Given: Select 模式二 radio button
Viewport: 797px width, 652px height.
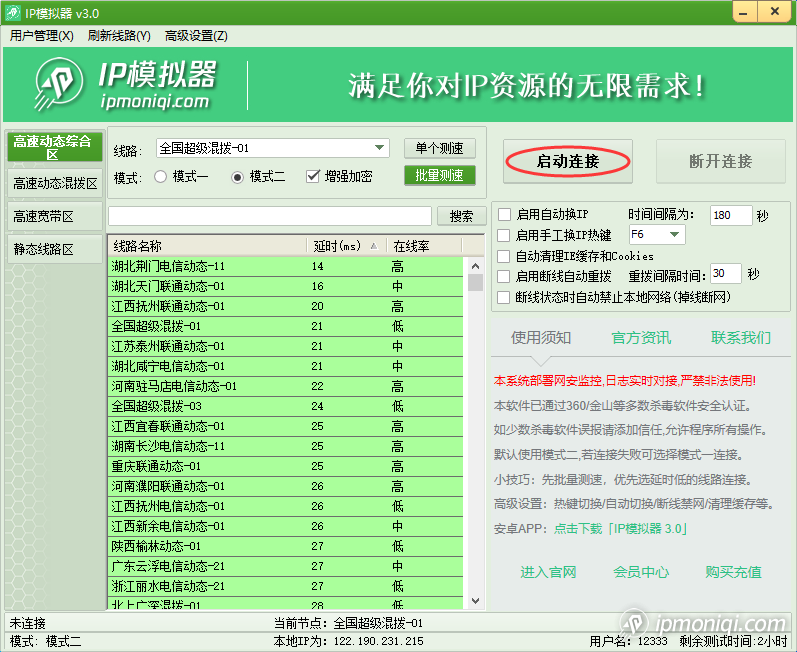Looking at the screenshot, I should pyautogui.click(x=238, y=177).
